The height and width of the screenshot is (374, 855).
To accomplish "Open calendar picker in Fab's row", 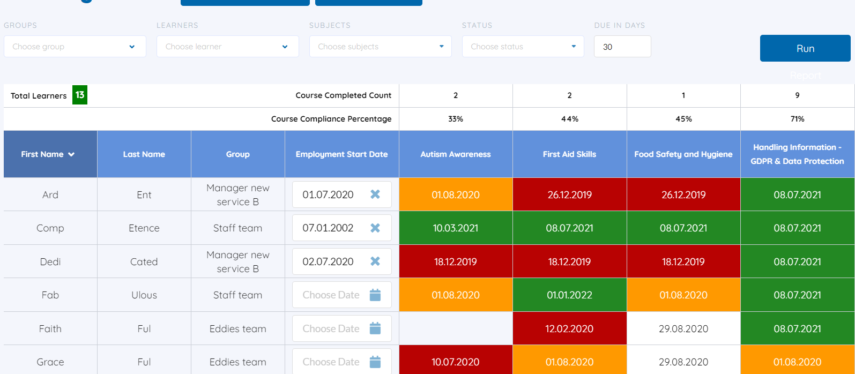I will coord(375,295).
